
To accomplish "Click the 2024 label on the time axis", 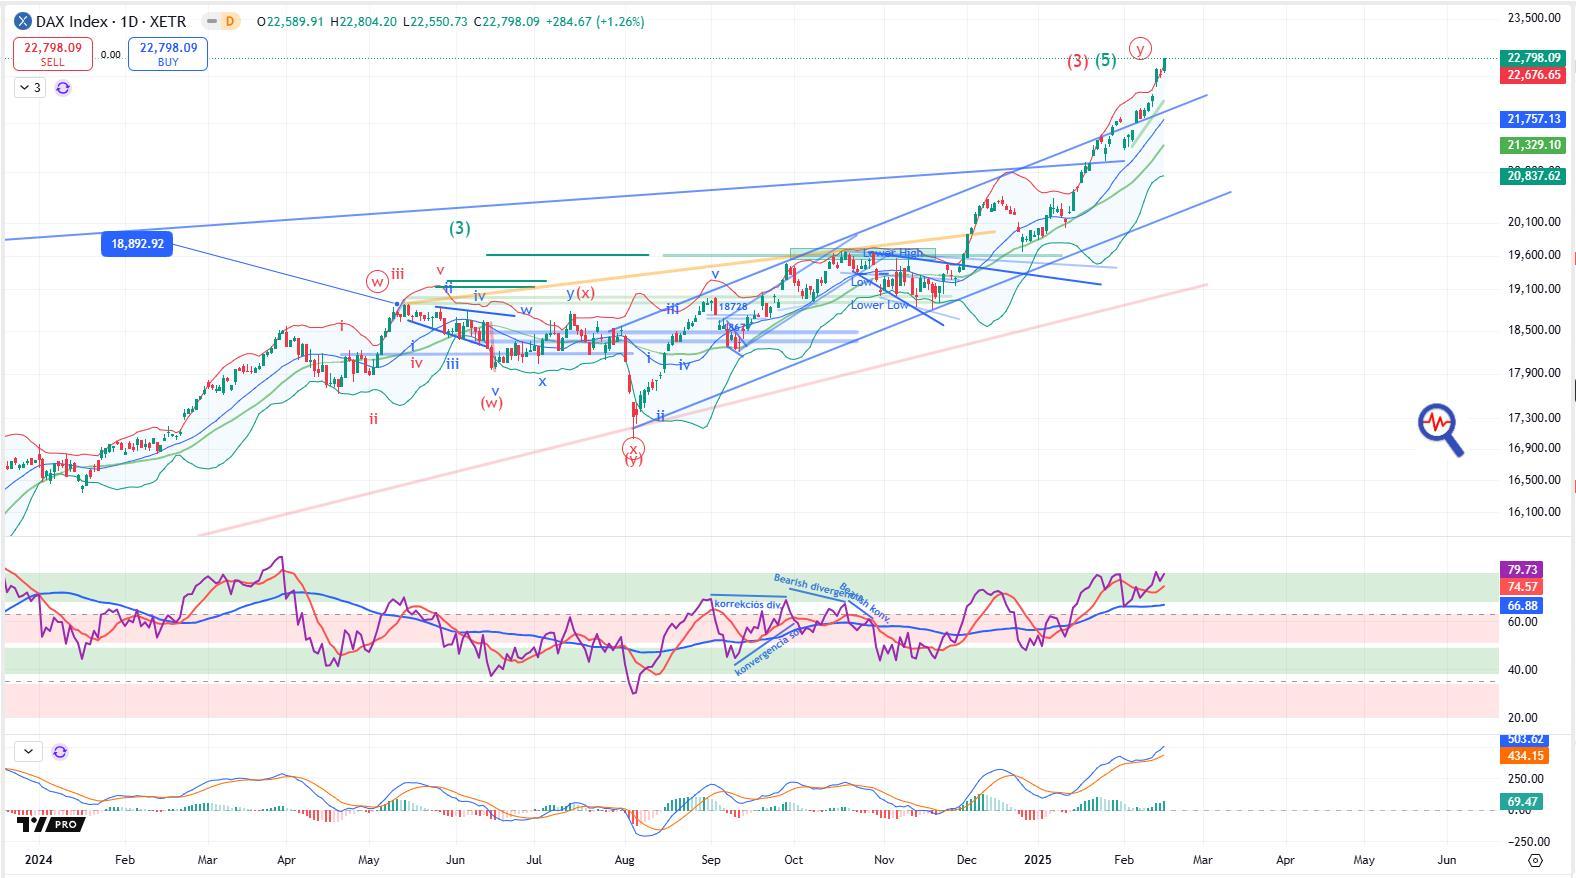I will pos(38,860).
